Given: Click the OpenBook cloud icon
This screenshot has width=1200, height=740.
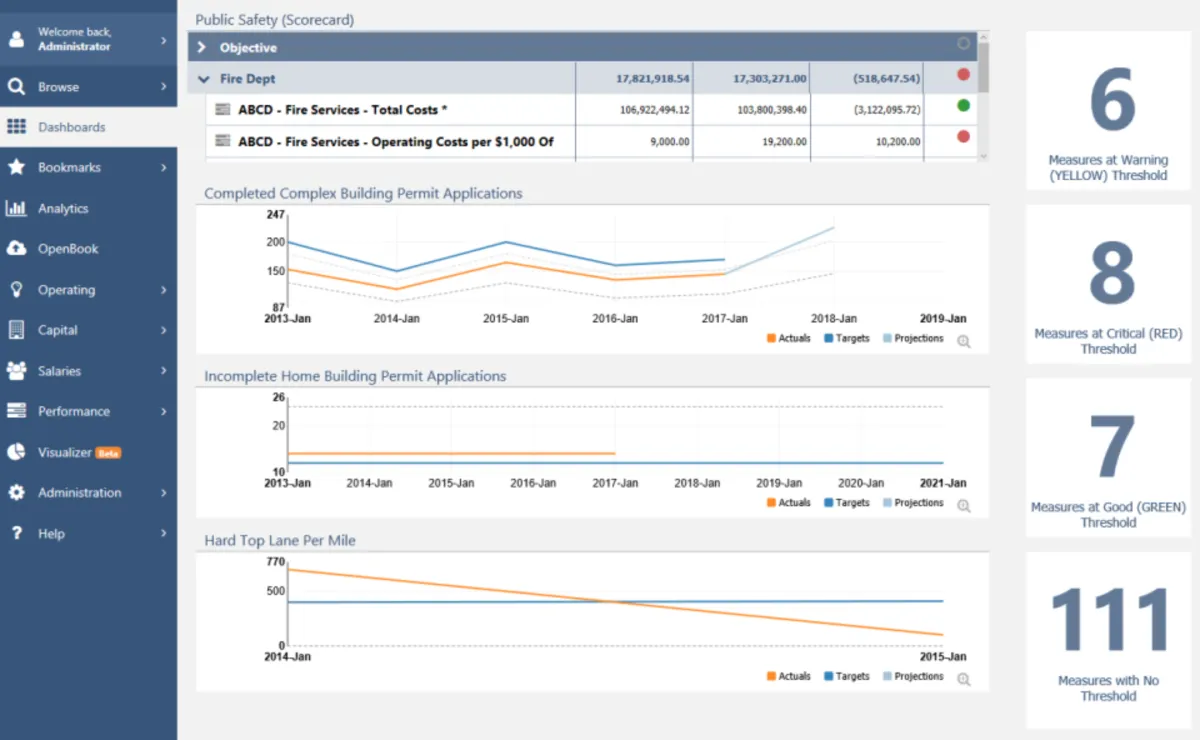Looking at the screenshot, I should (x=16, y=249).
